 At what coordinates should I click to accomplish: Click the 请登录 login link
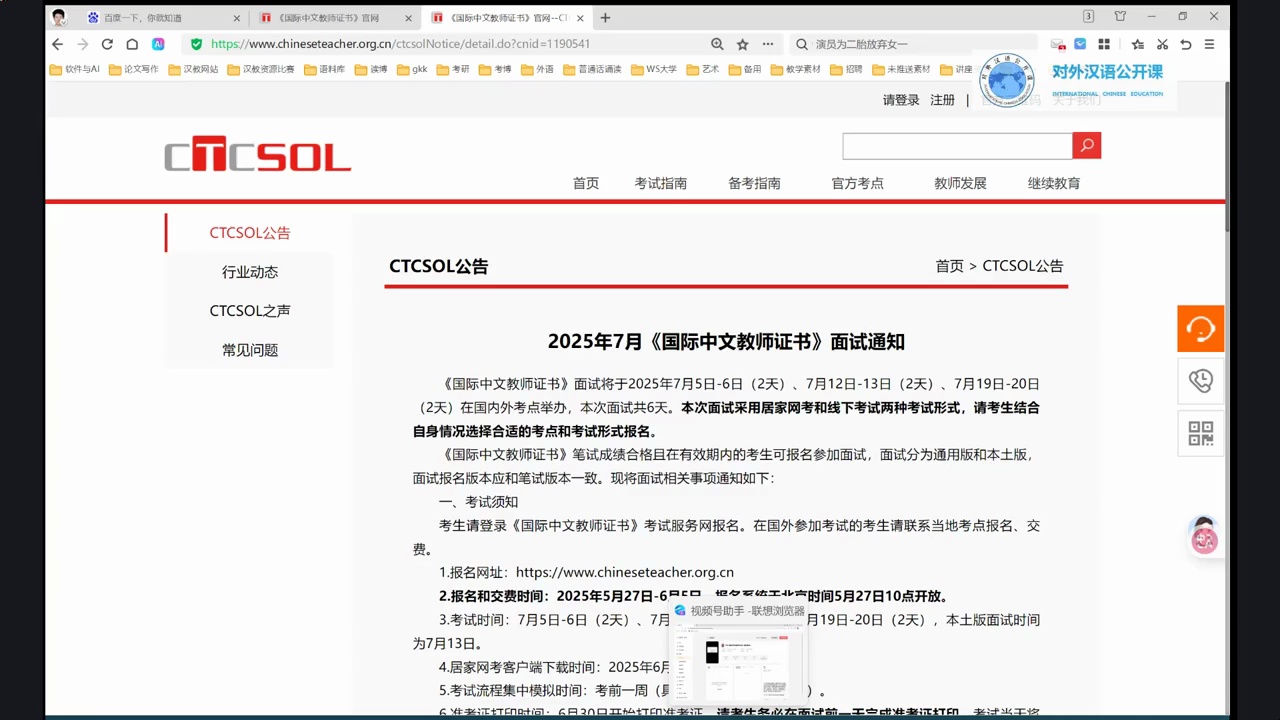900,100
